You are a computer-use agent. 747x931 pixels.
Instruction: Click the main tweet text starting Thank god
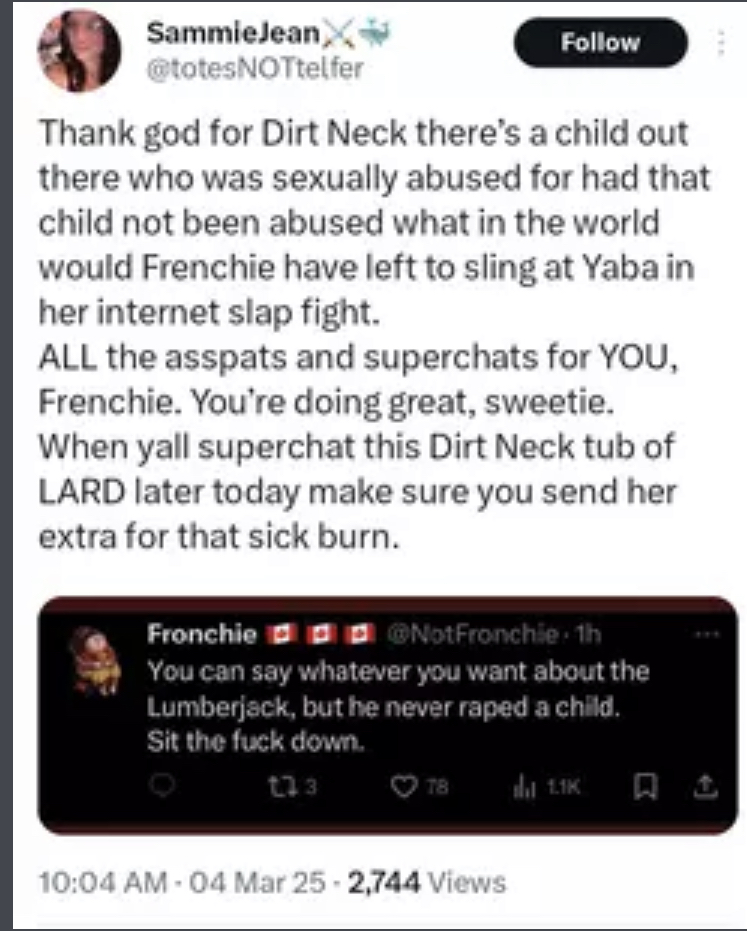(374, 334)
